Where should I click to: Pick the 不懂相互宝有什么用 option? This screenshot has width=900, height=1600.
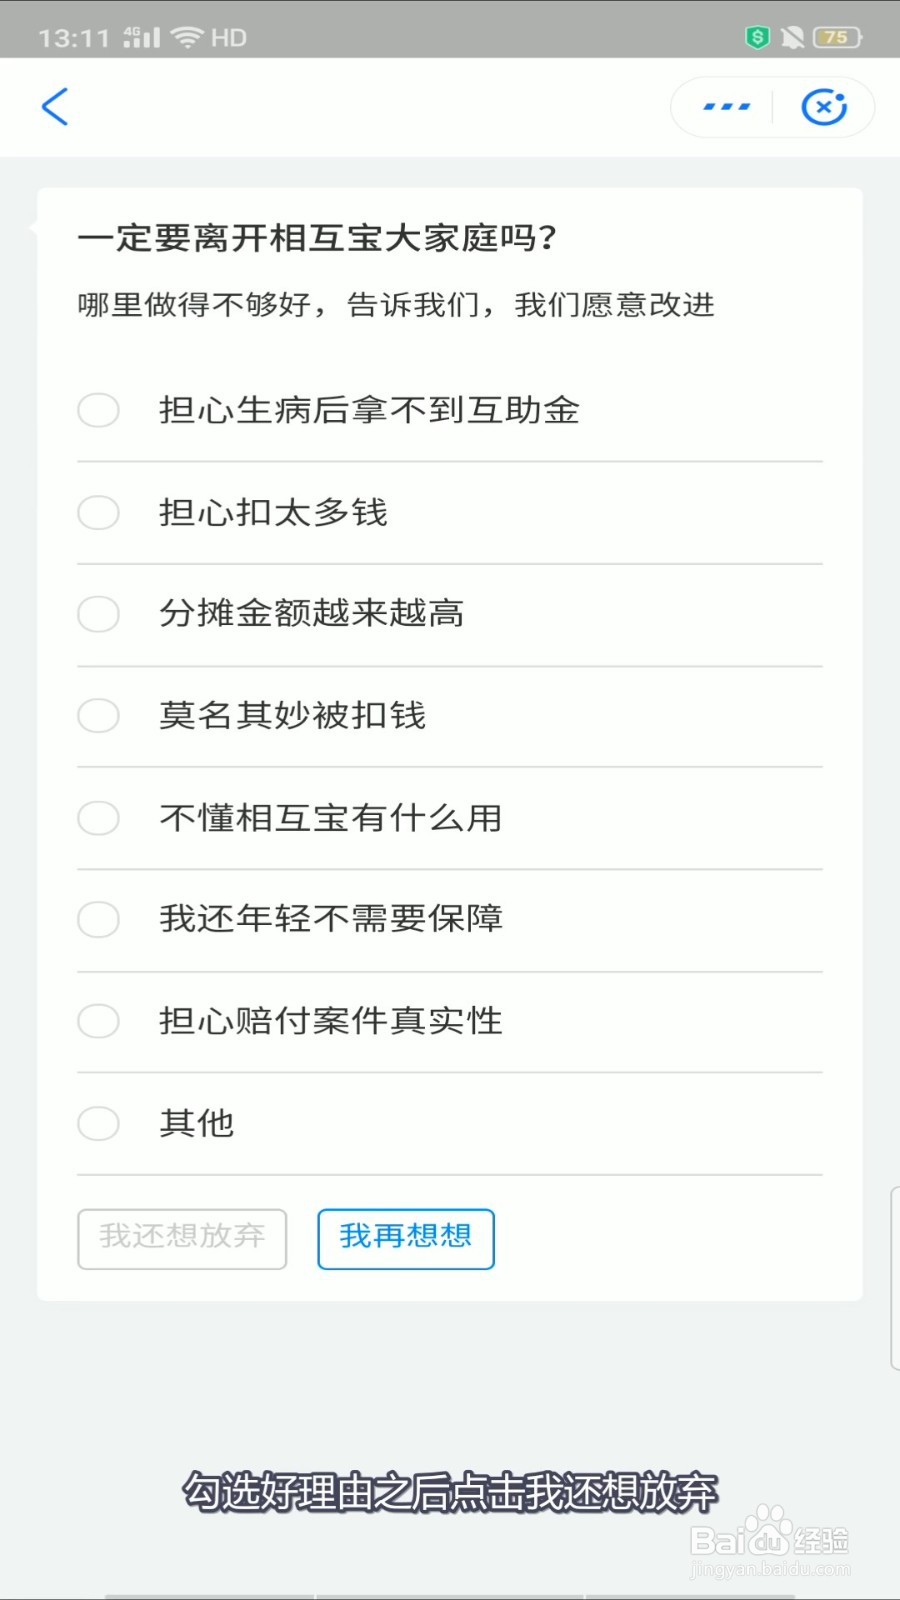[450, 818]
